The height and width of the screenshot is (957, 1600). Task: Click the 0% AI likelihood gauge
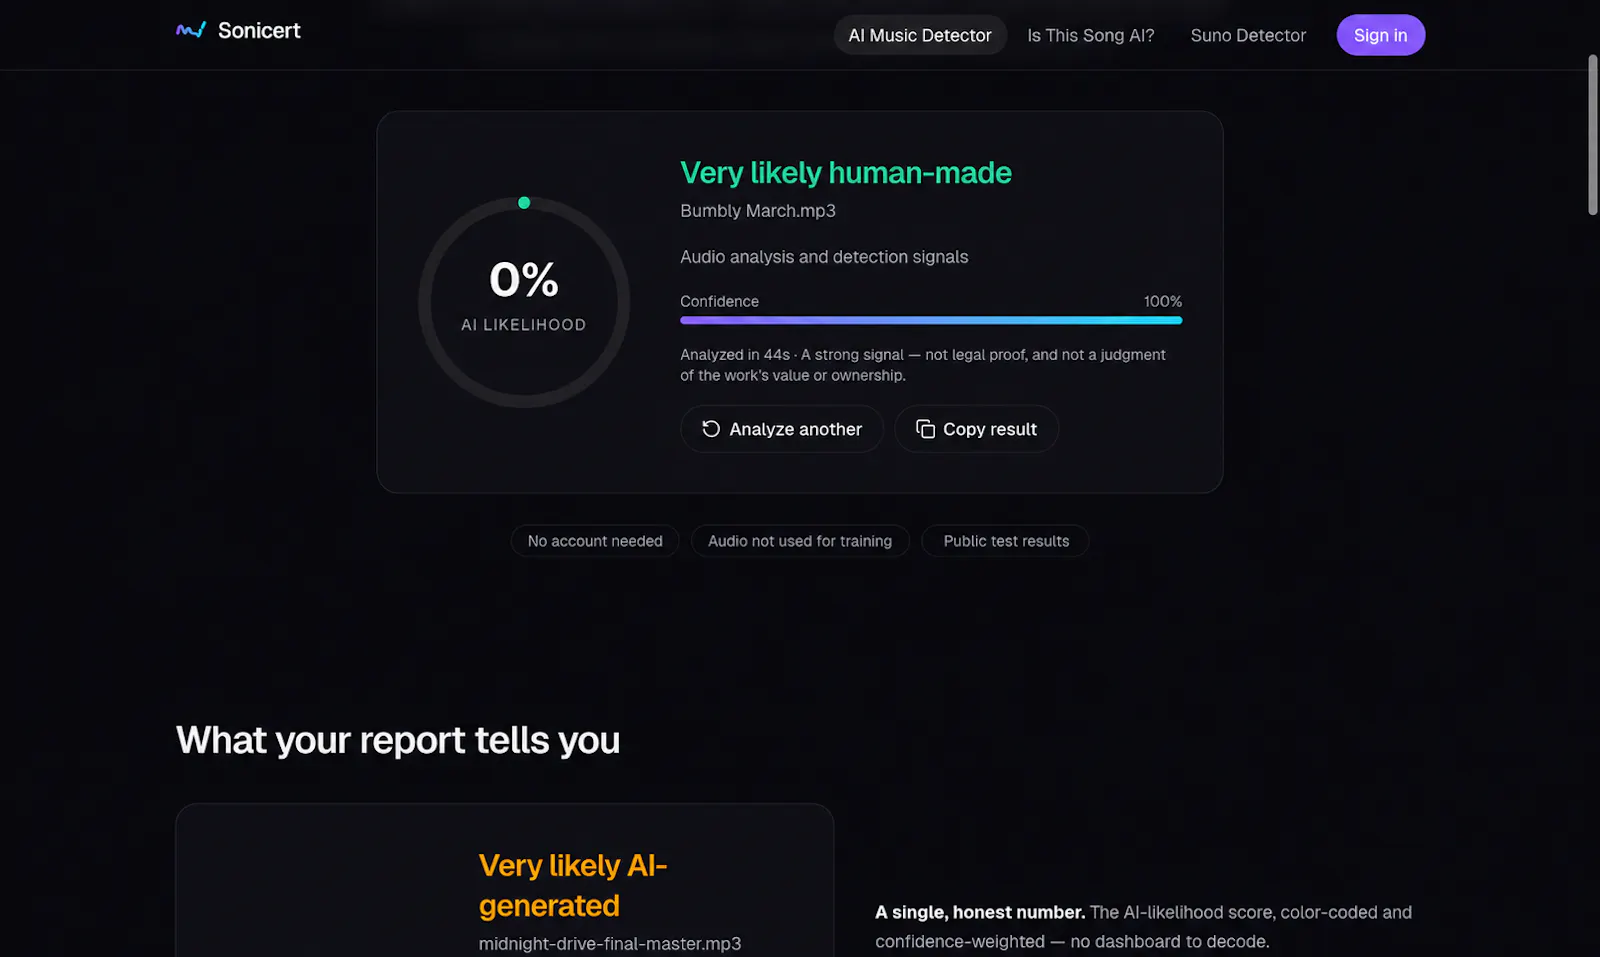point(524,302)
